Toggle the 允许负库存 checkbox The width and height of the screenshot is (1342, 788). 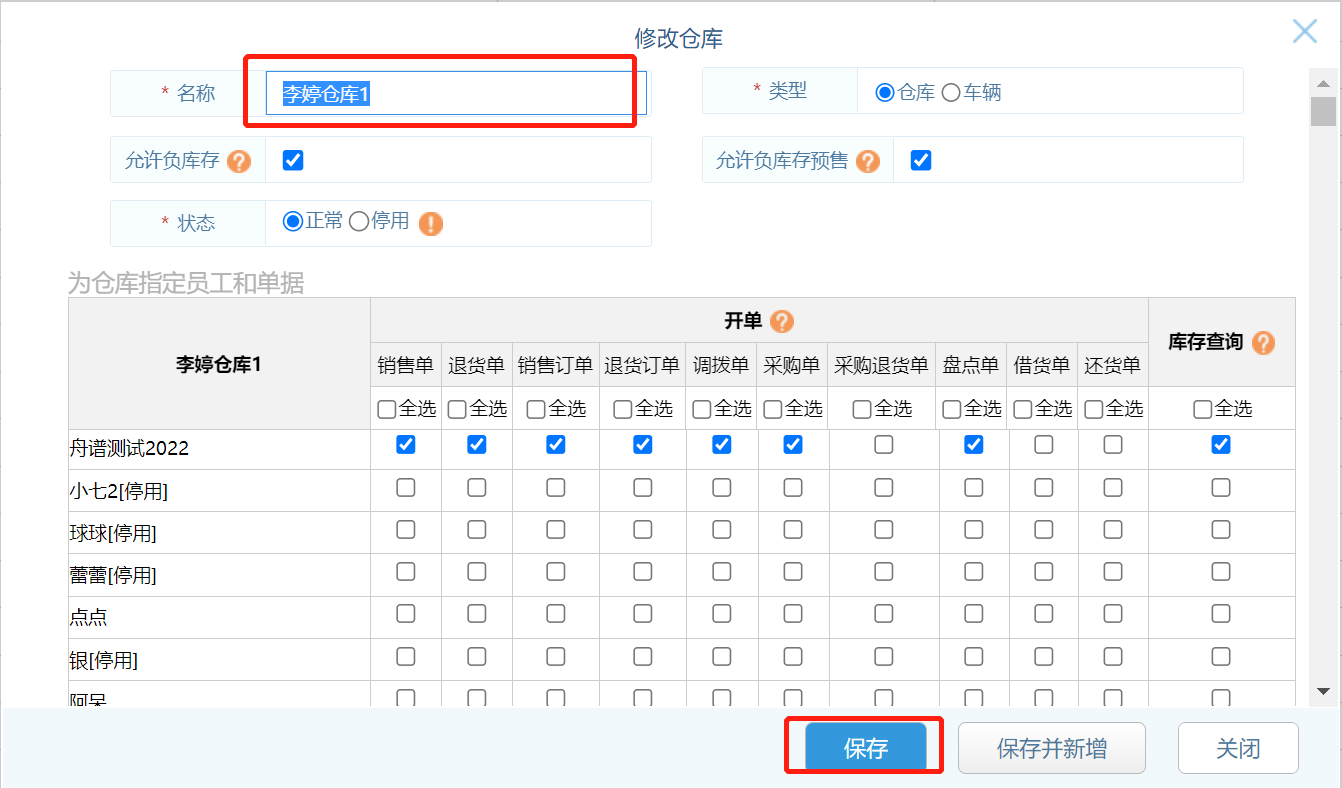[293, 160]
